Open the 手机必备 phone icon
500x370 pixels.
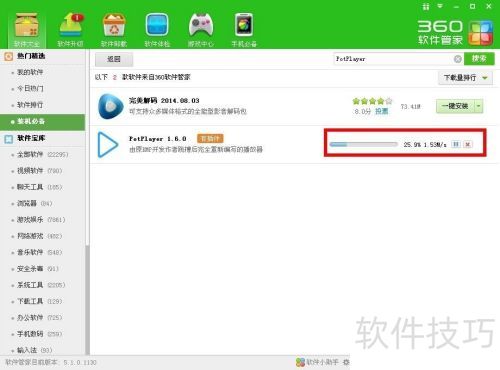pyautogui.click(x=244, y=25)
